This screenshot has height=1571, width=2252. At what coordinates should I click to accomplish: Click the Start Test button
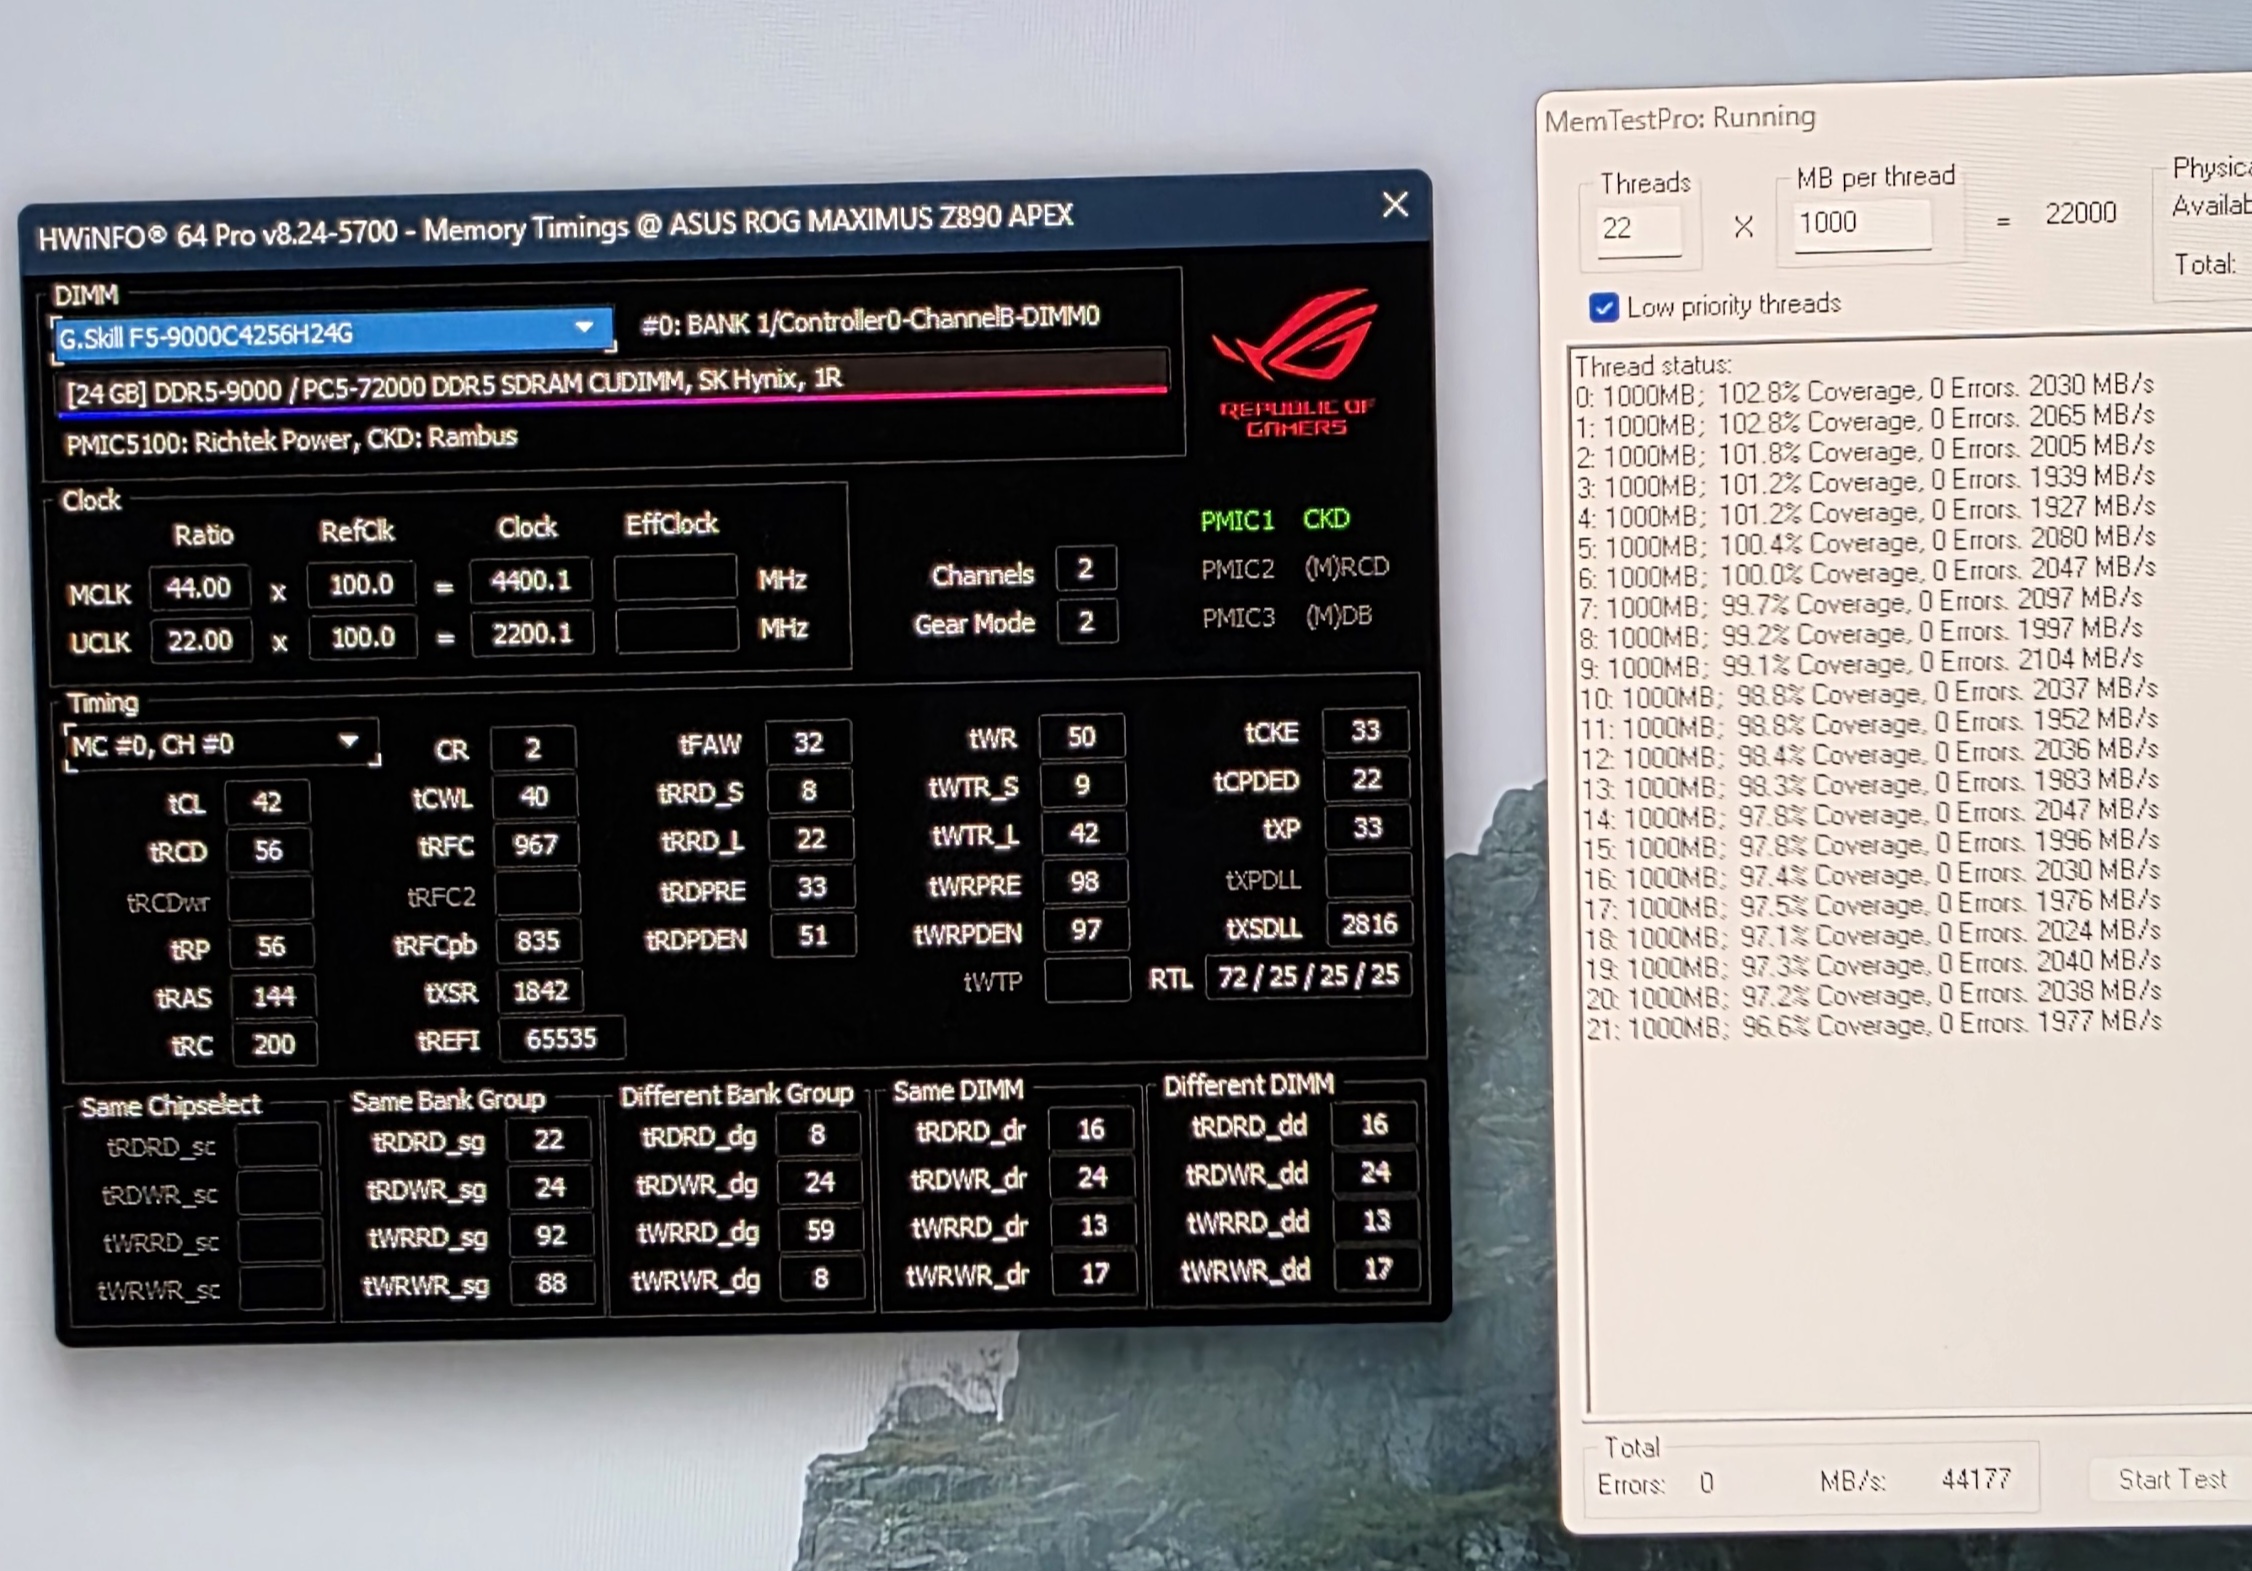coord(2172,1478)
